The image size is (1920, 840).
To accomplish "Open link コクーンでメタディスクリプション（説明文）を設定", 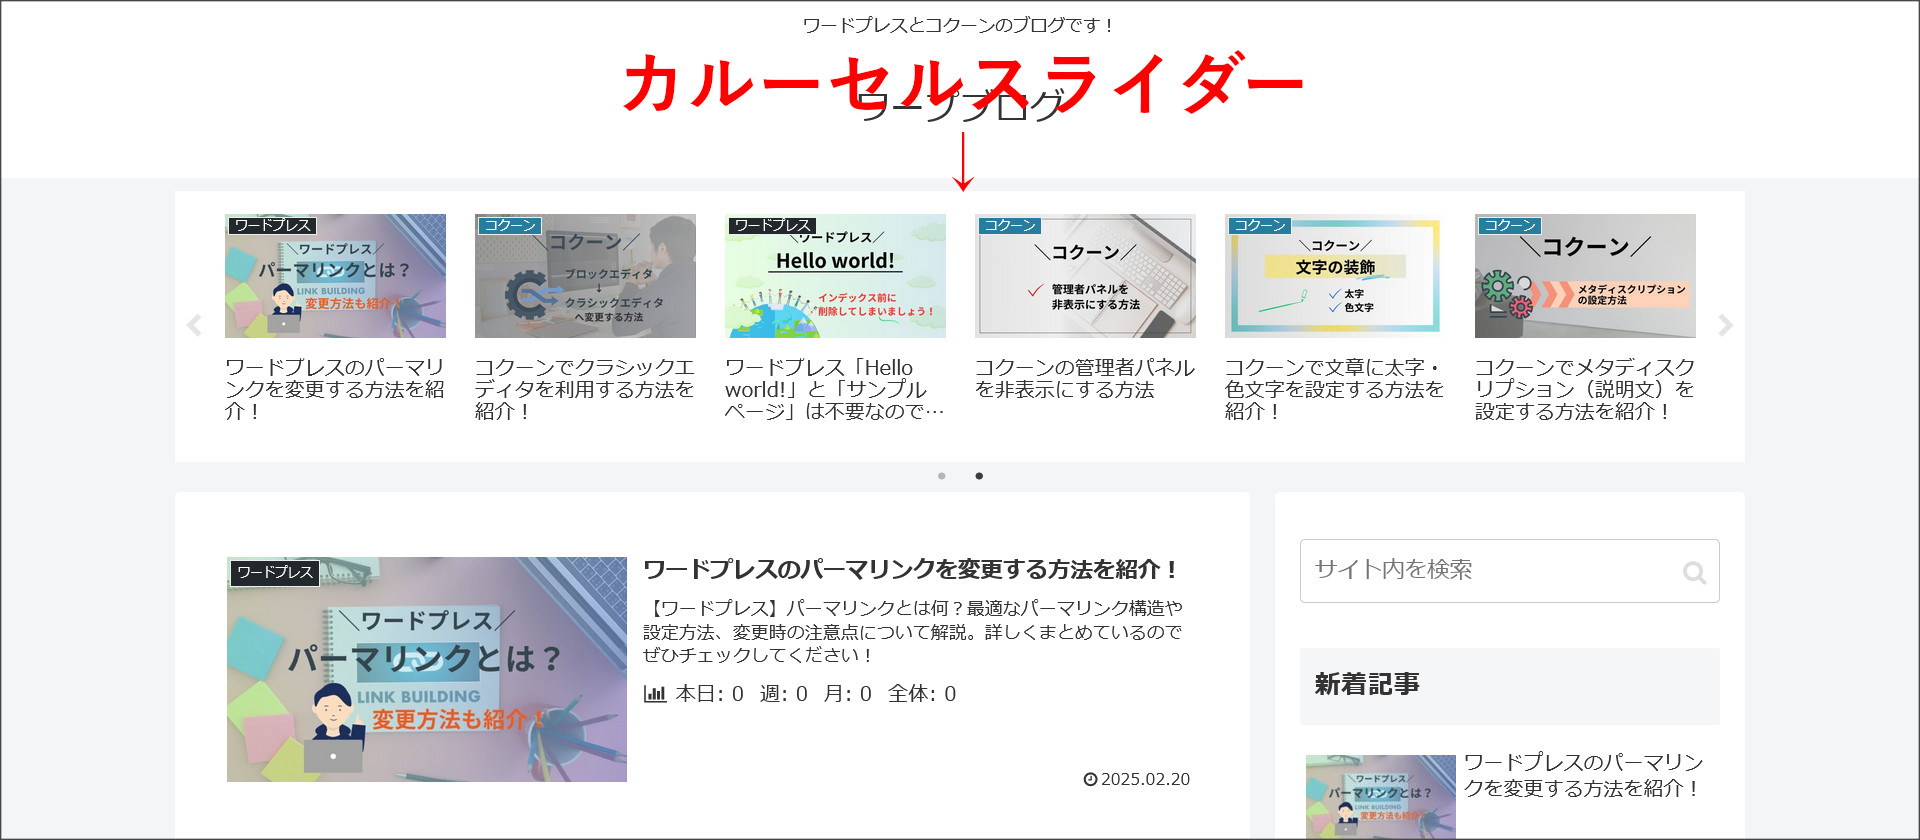I will 1585,389.
